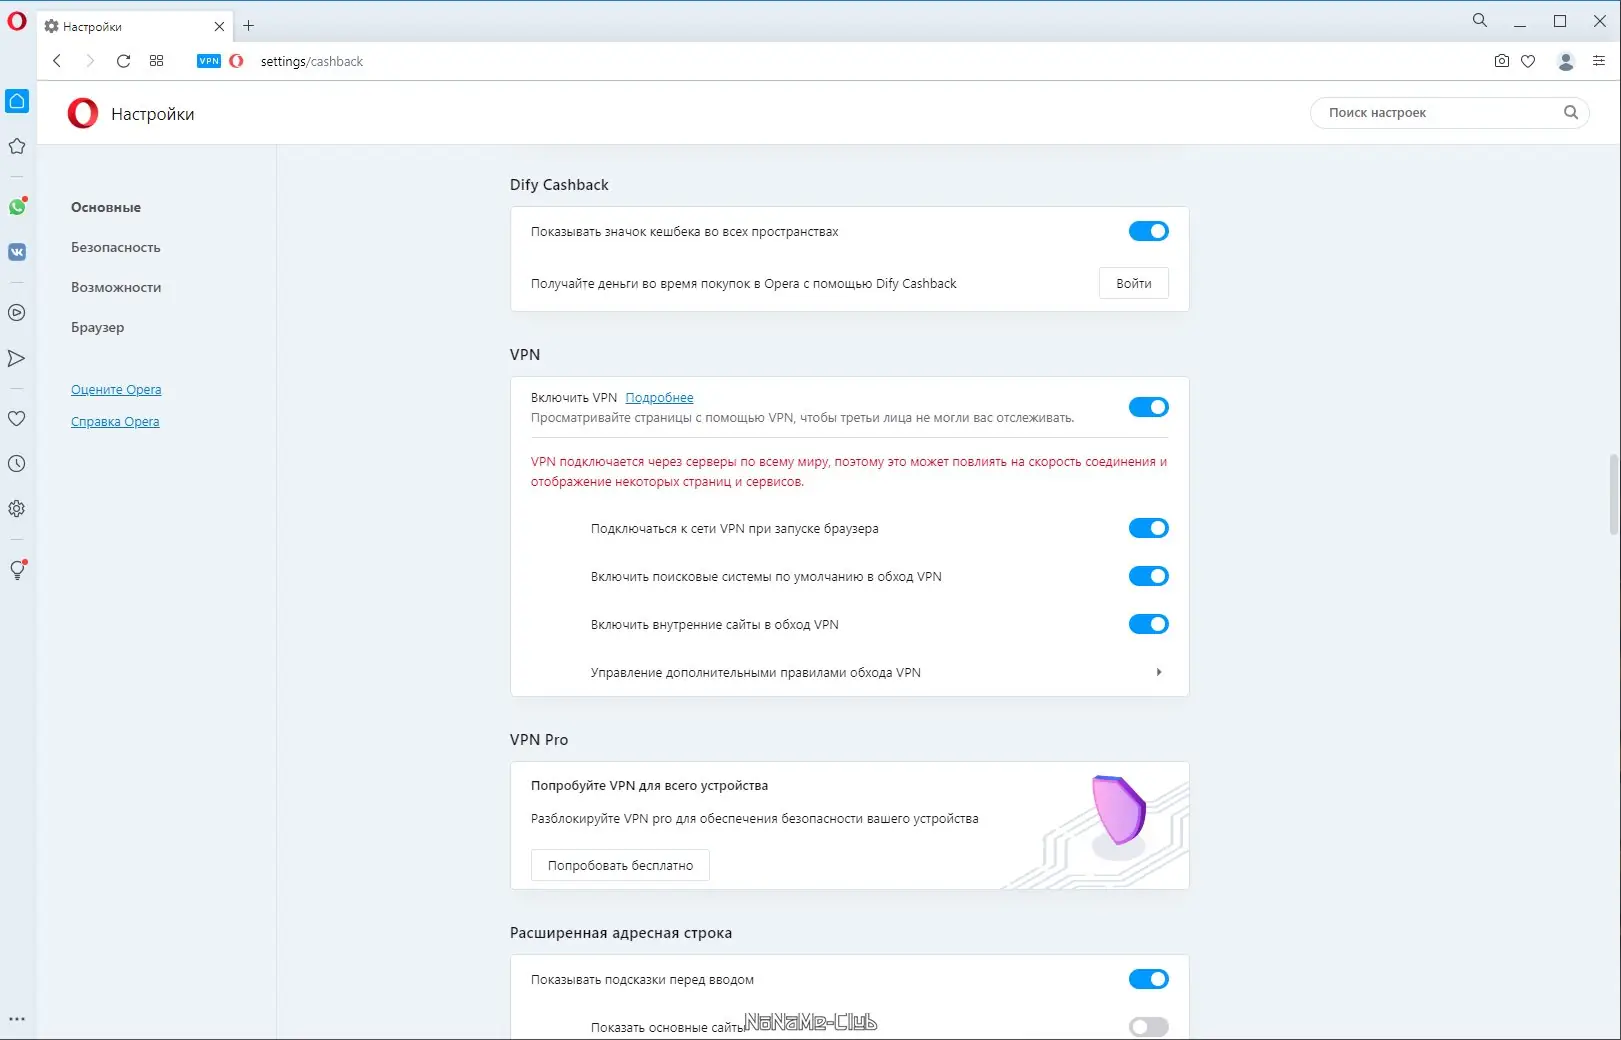
Task: Click the Войти button for Dify Cashback
Action: click(x=1134, y=283)
